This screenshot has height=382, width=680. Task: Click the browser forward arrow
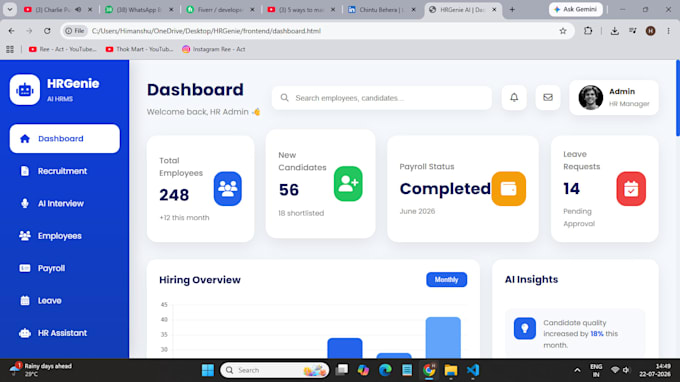click(29, 31)
